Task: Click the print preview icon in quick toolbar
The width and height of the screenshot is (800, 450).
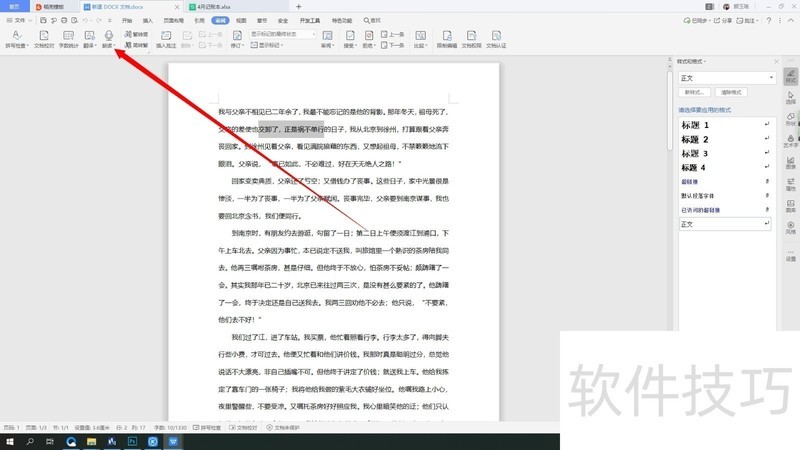Action: tap(74, 20)
